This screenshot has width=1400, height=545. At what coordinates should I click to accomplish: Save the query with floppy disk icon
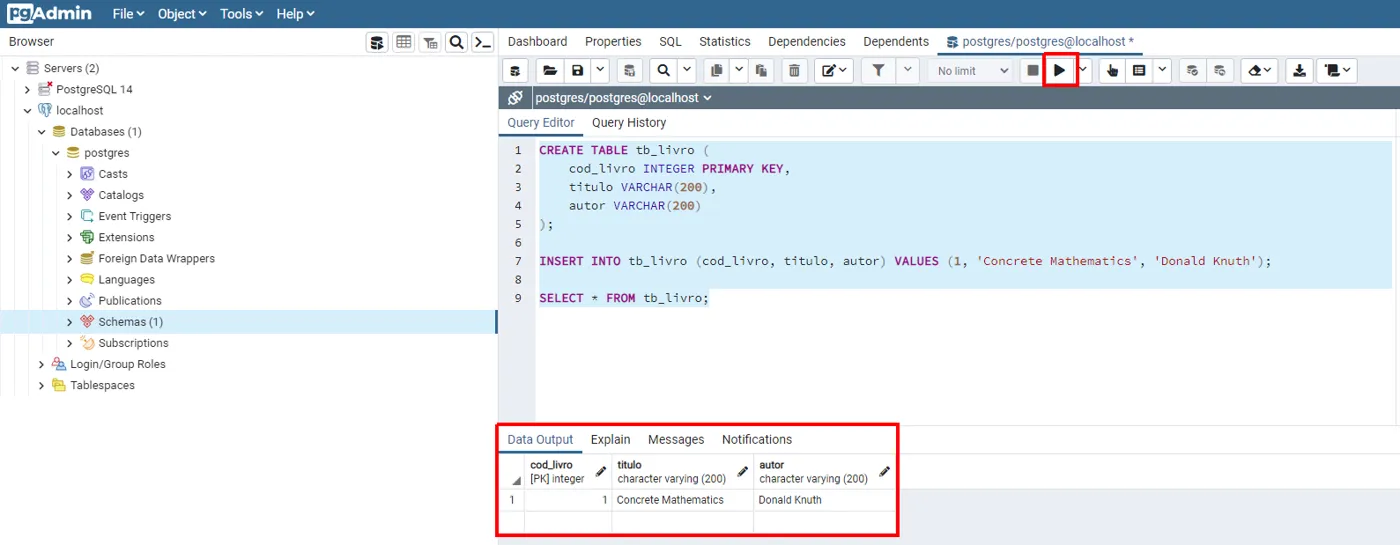(x=577, y=71)
